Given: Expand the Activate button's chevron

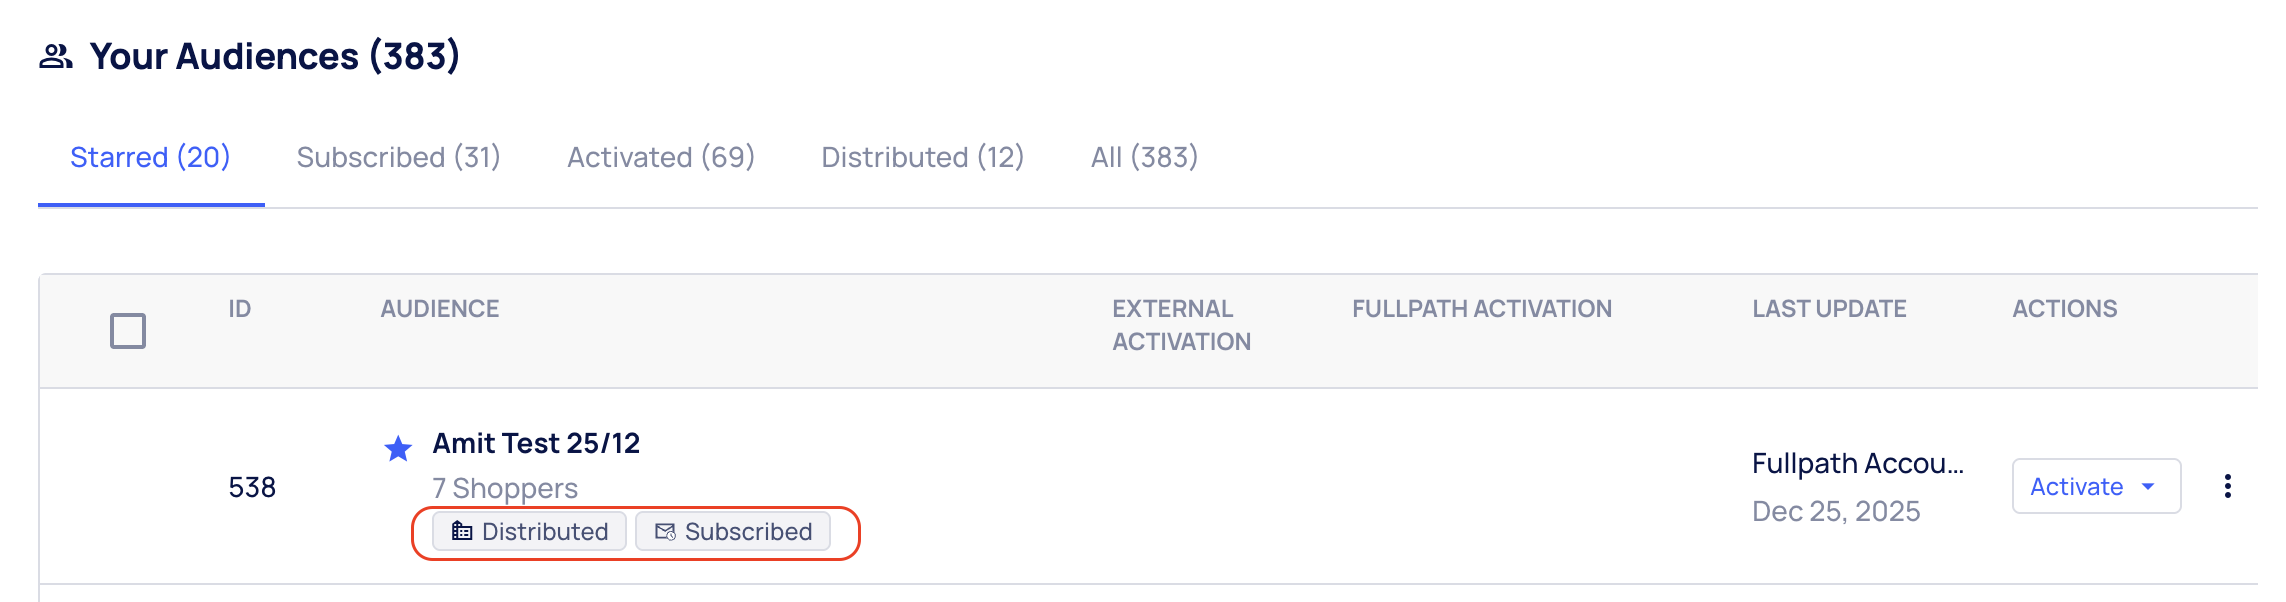Looking at the screenshot, I should [x=2146, y=487].
